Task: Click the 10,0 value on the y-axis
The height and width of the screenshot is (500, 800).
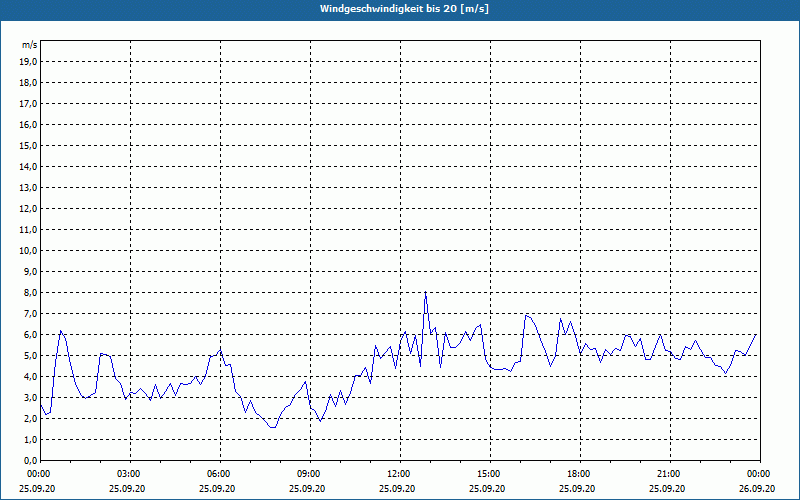Action: (28, 250)
